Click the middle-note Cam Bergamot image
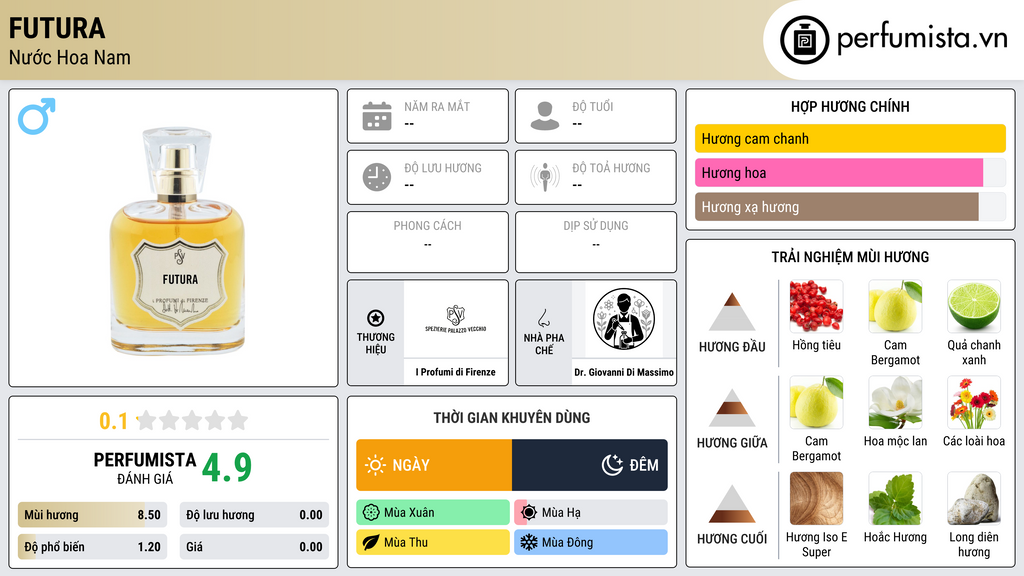 tap(816, 402)
